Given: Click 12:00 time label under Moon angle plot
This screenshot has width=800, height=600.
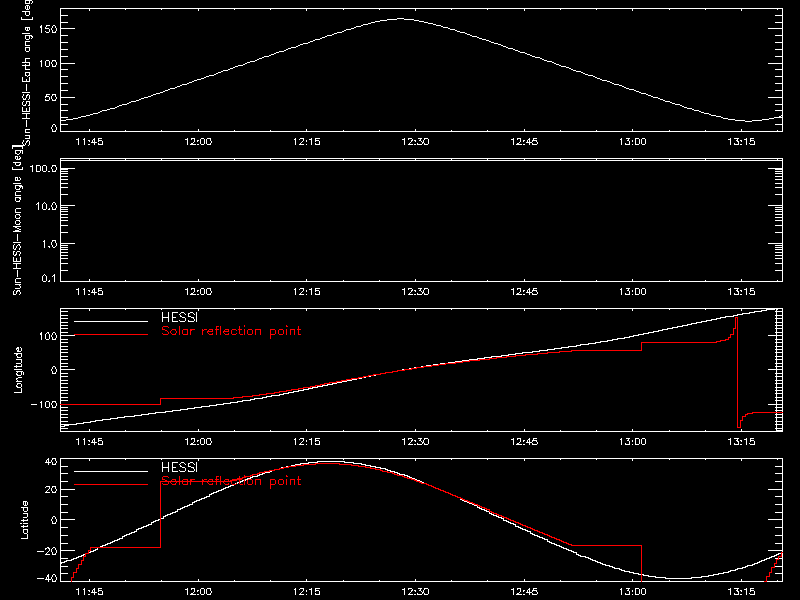Looking at the screenshot, I should click(198, 292).
